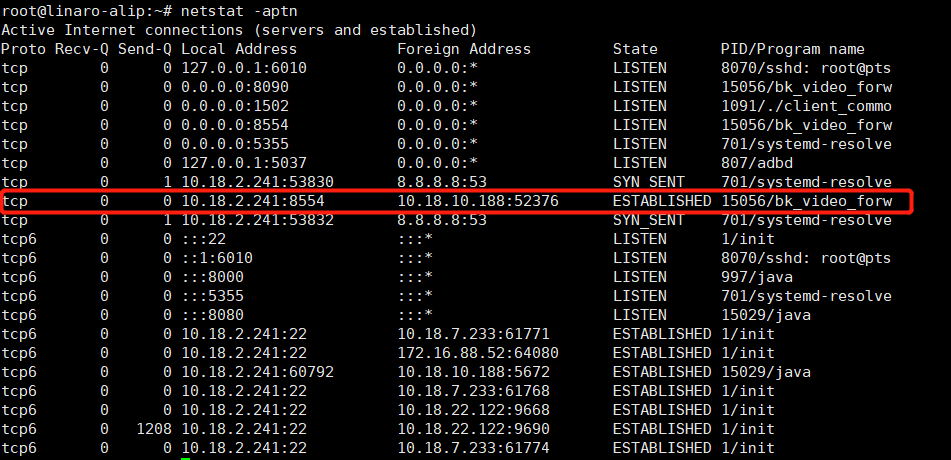Click the 'Local Address' column header
The height and width of the screenshot is (460, 951).
click(x=239, y=49)
